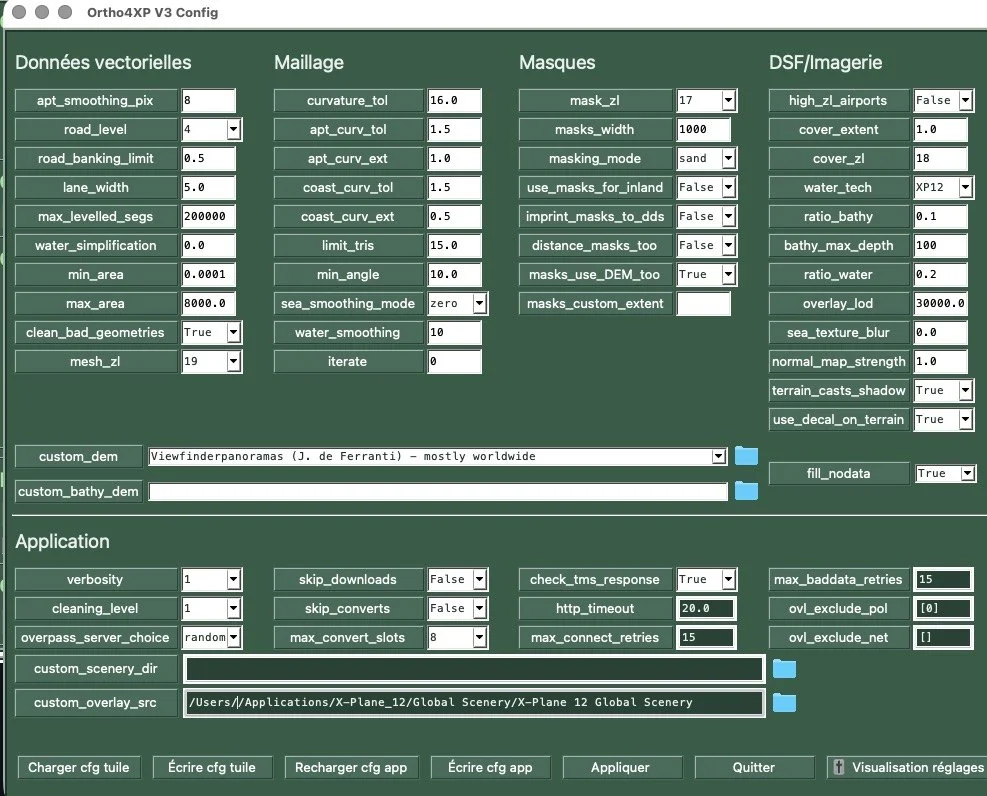
Task: Open high_zl_airports dropdown
Action: (x=966, y=100)
